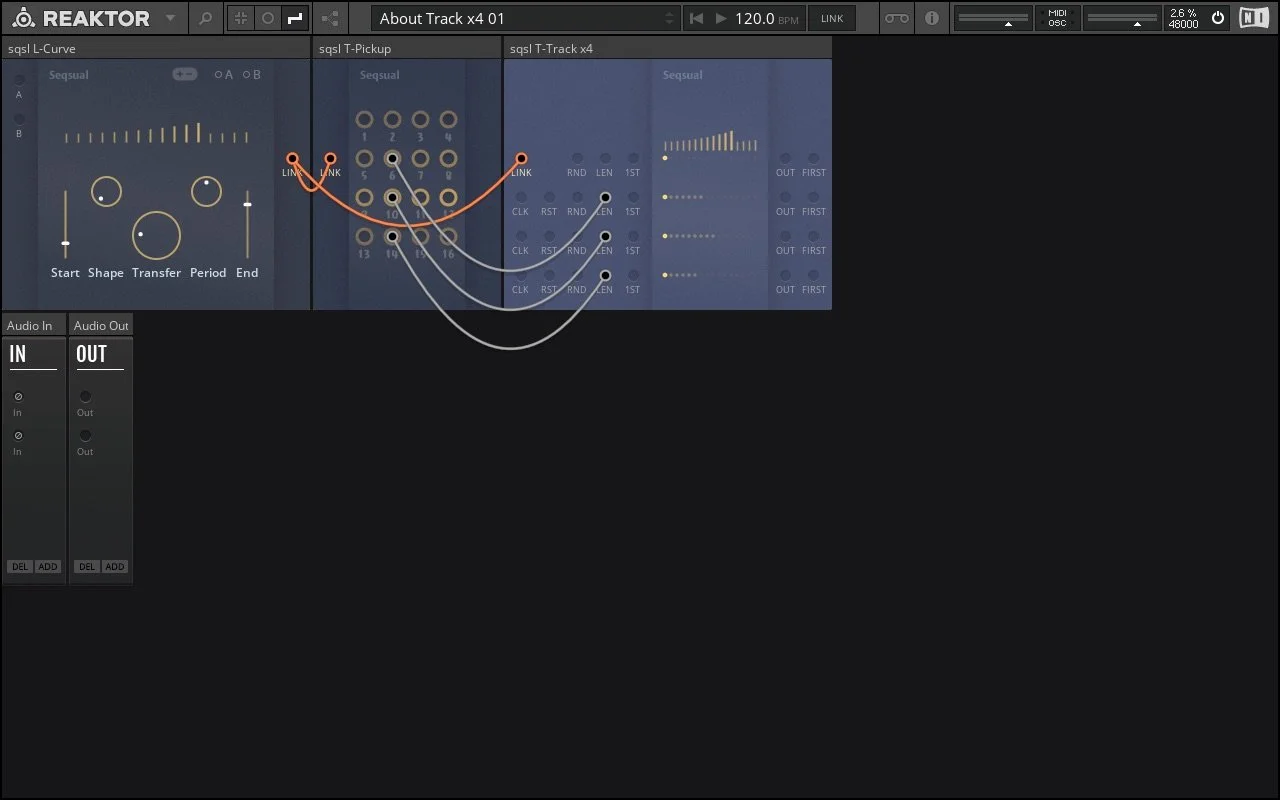Image resolution: width=1280 pixels, height=800 pixels.
Task: Select the sqsl T-Track x4 block header
Action: 668,48
